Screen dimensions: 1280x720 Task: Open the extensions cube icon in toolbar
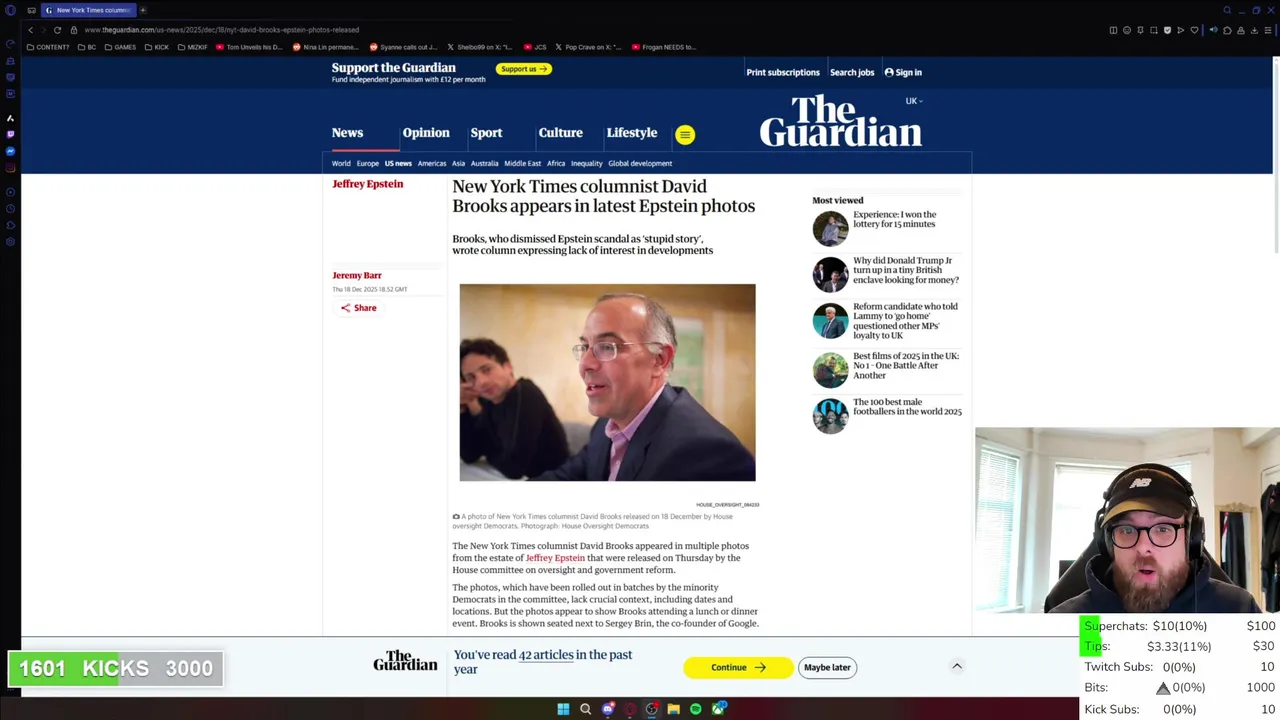point(1227,30)
